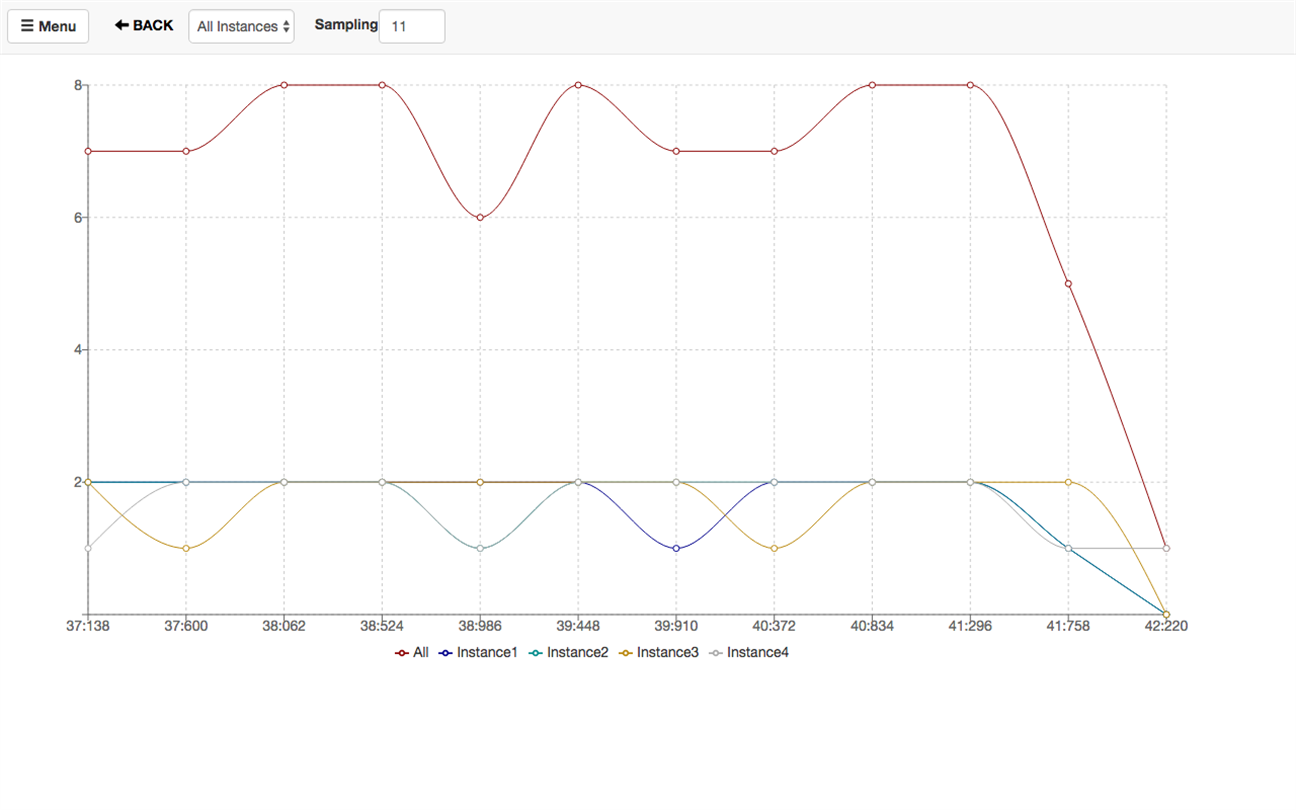This screenshot has height=810, width=1296.
Task: Toggle Instance1 legend entry
Action: pyautogui.click(x=478, y=652)
